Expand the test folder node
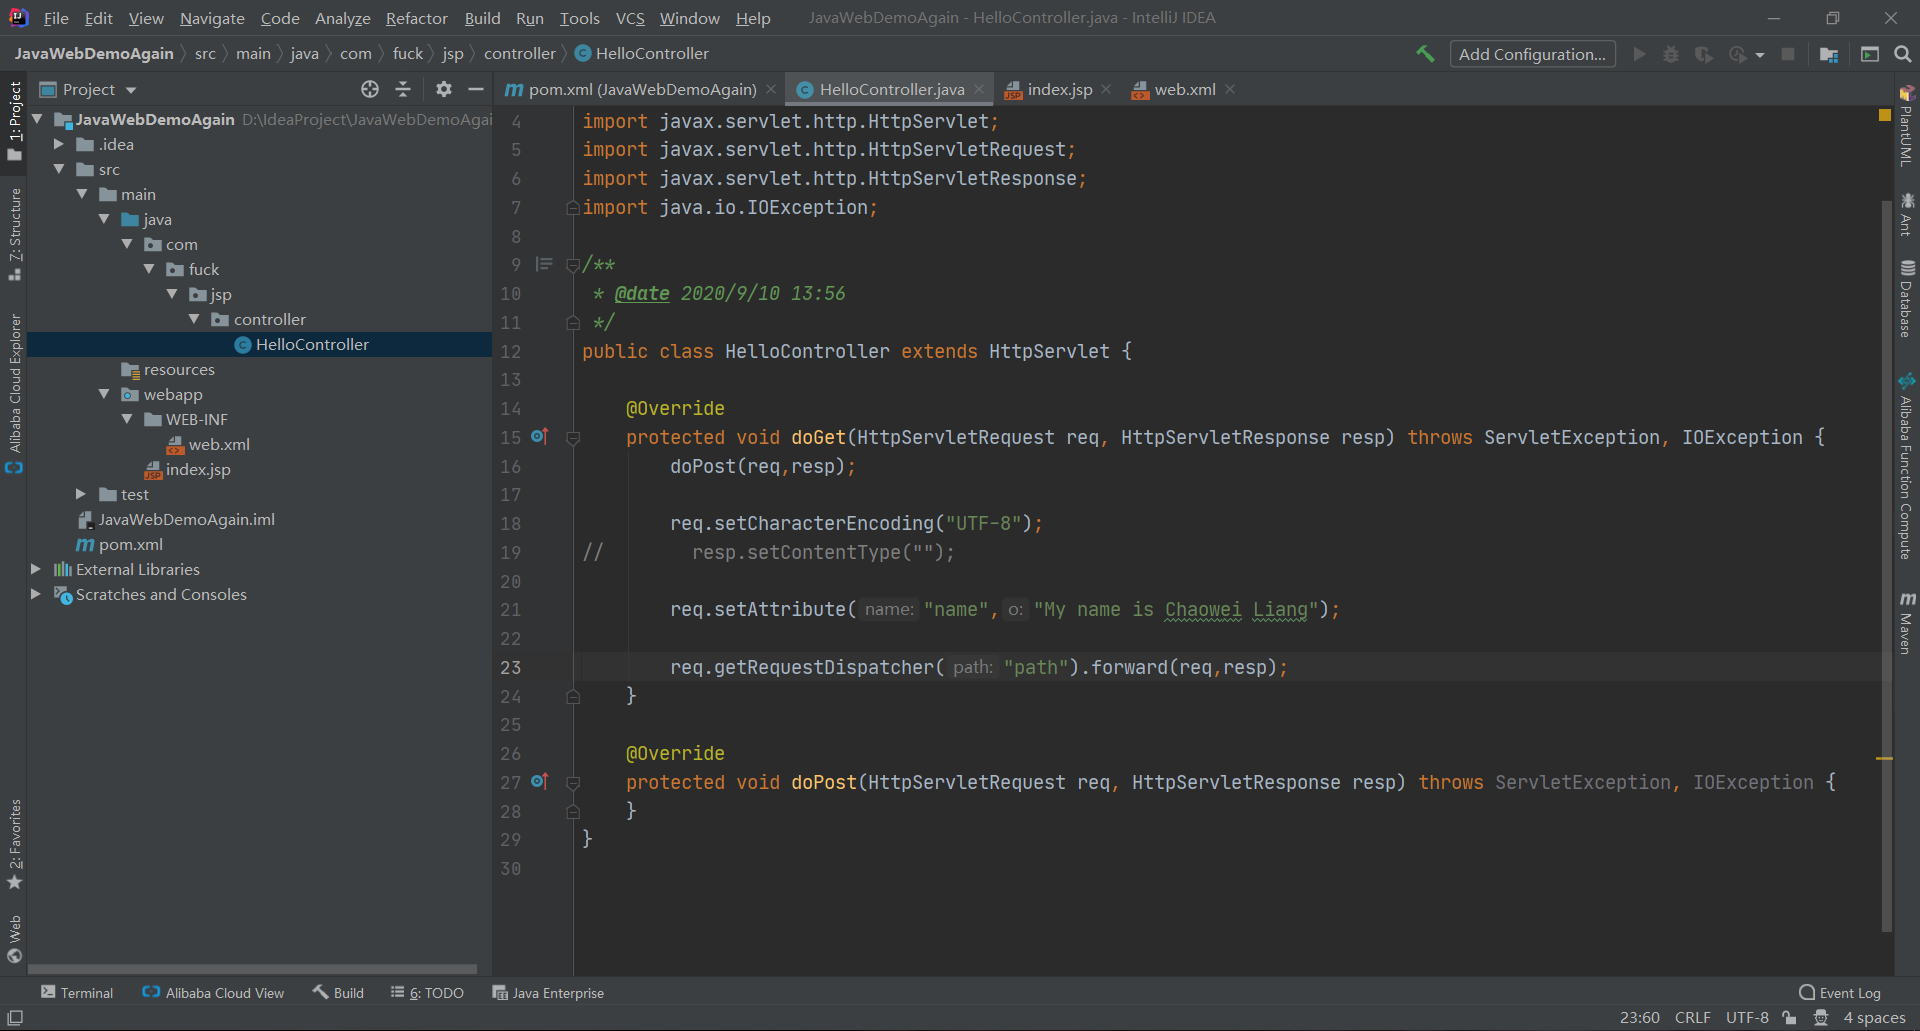 tap(82, 494)
